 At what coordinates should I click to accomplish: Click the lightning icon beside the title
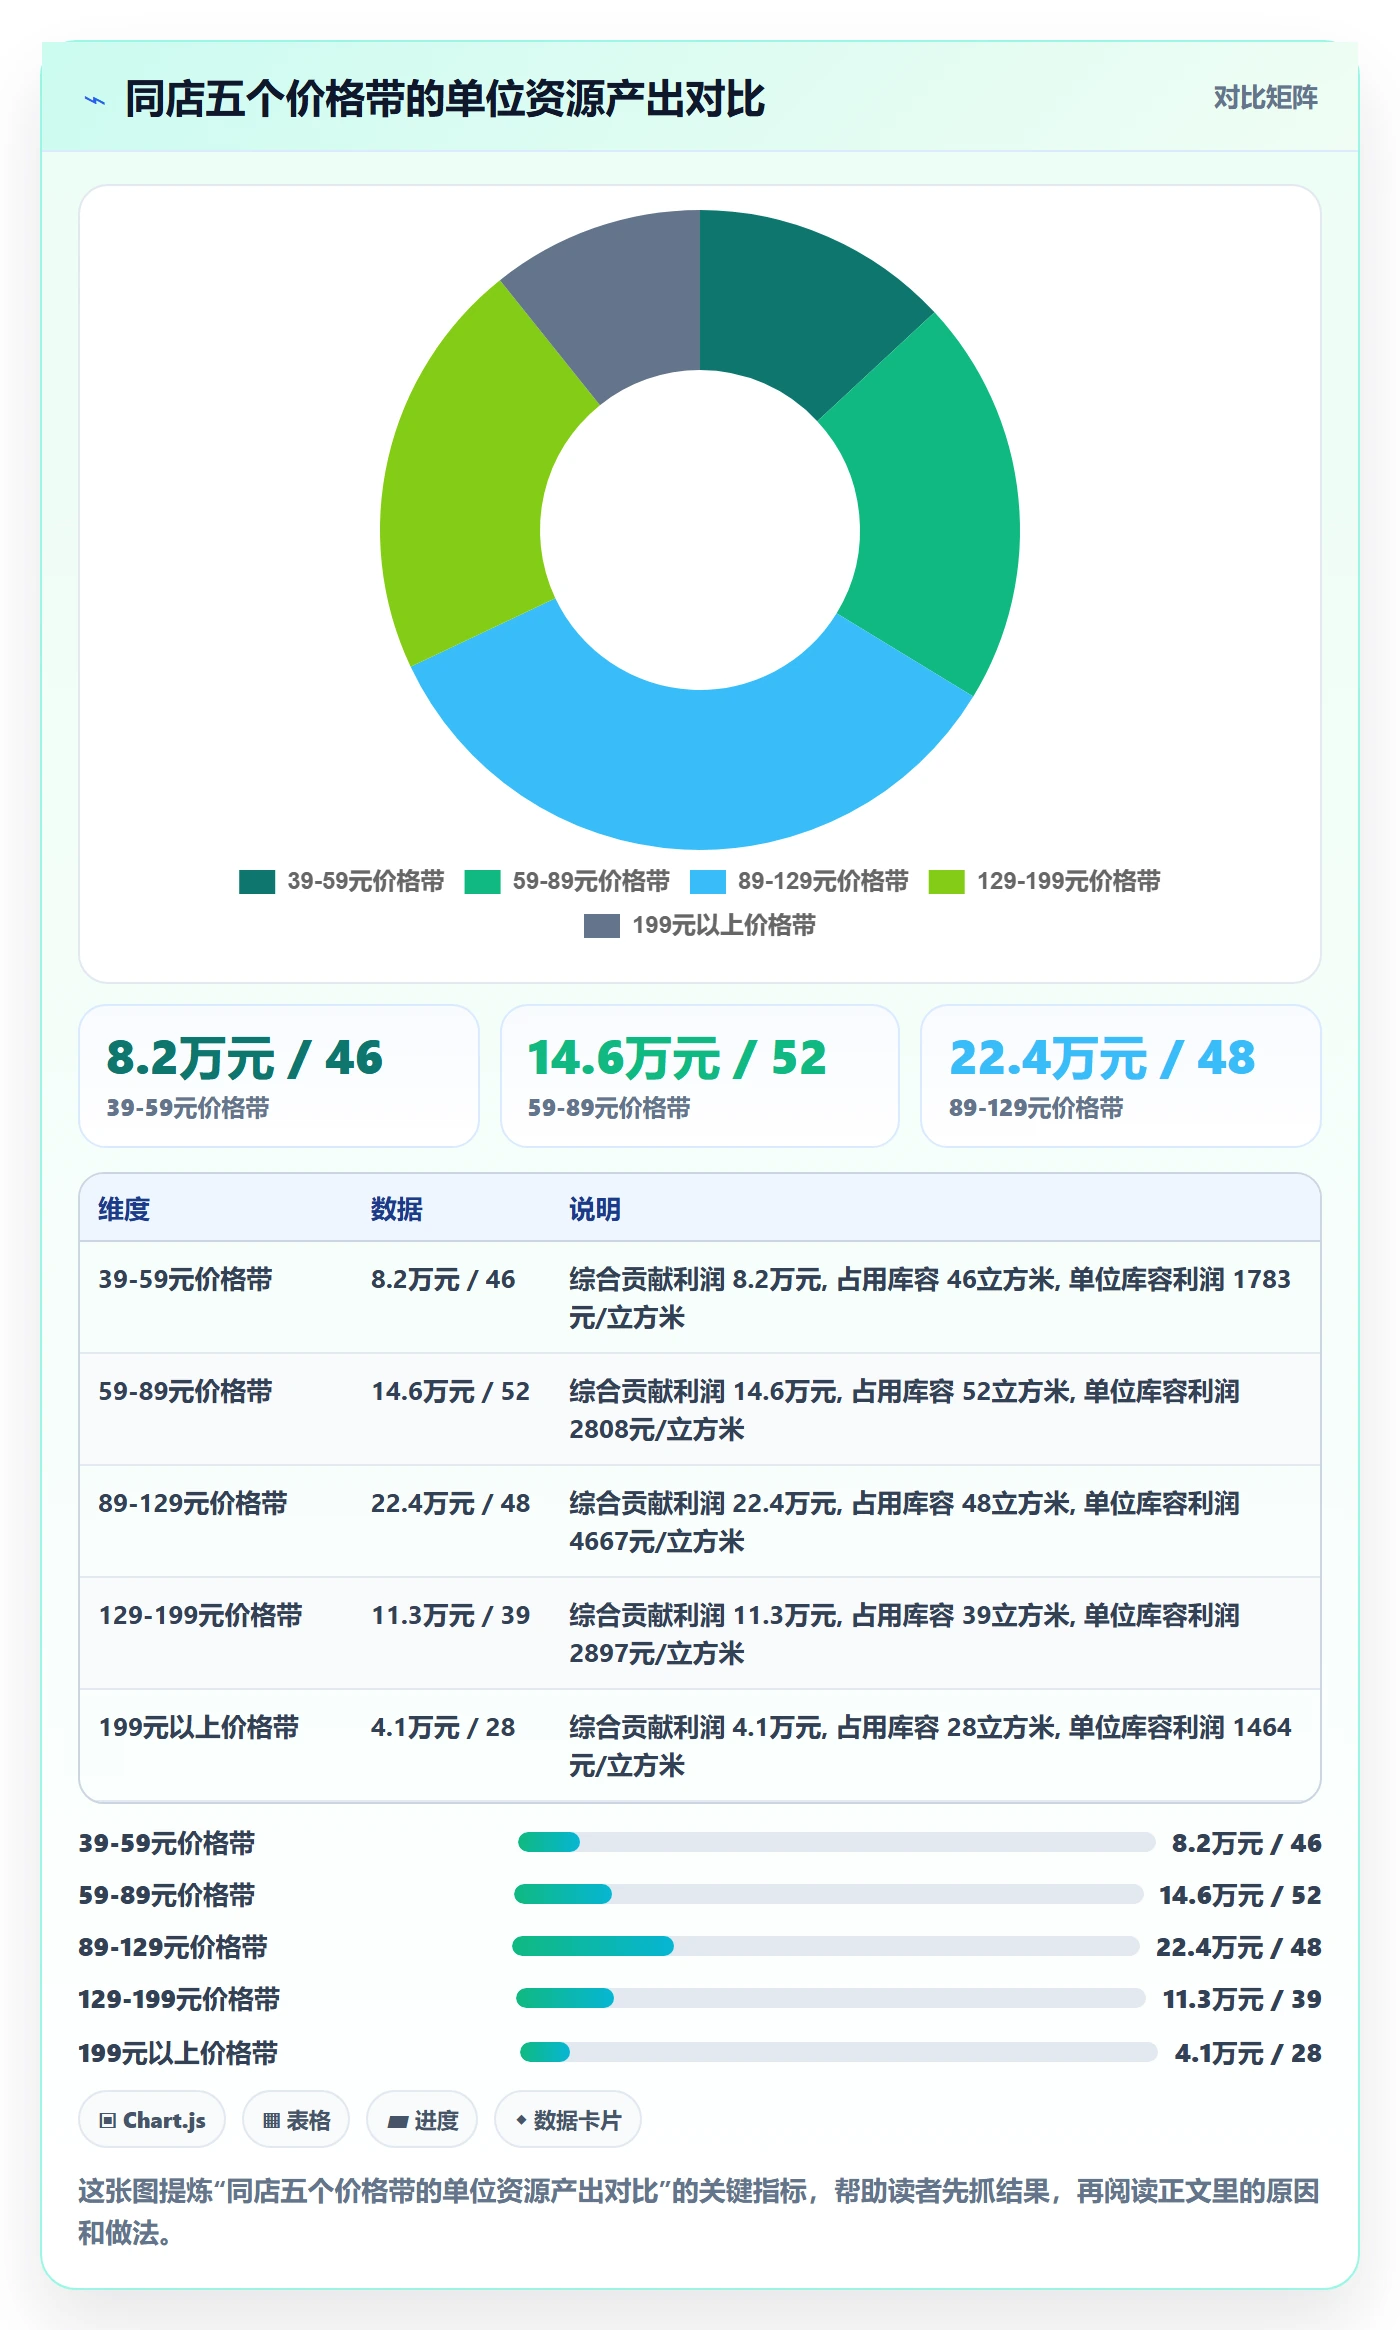click(x=95, y=100)
